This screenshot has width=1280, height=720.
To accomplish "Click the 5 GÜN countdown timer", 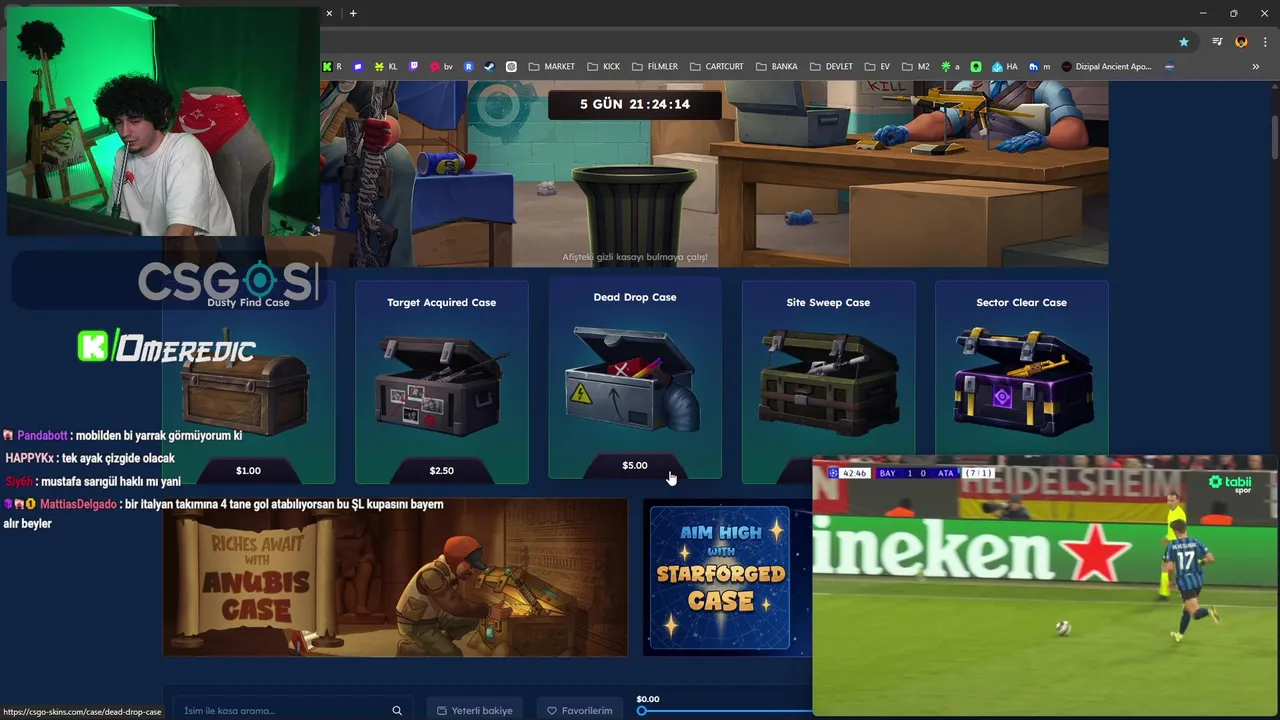I will coord(635,104).
